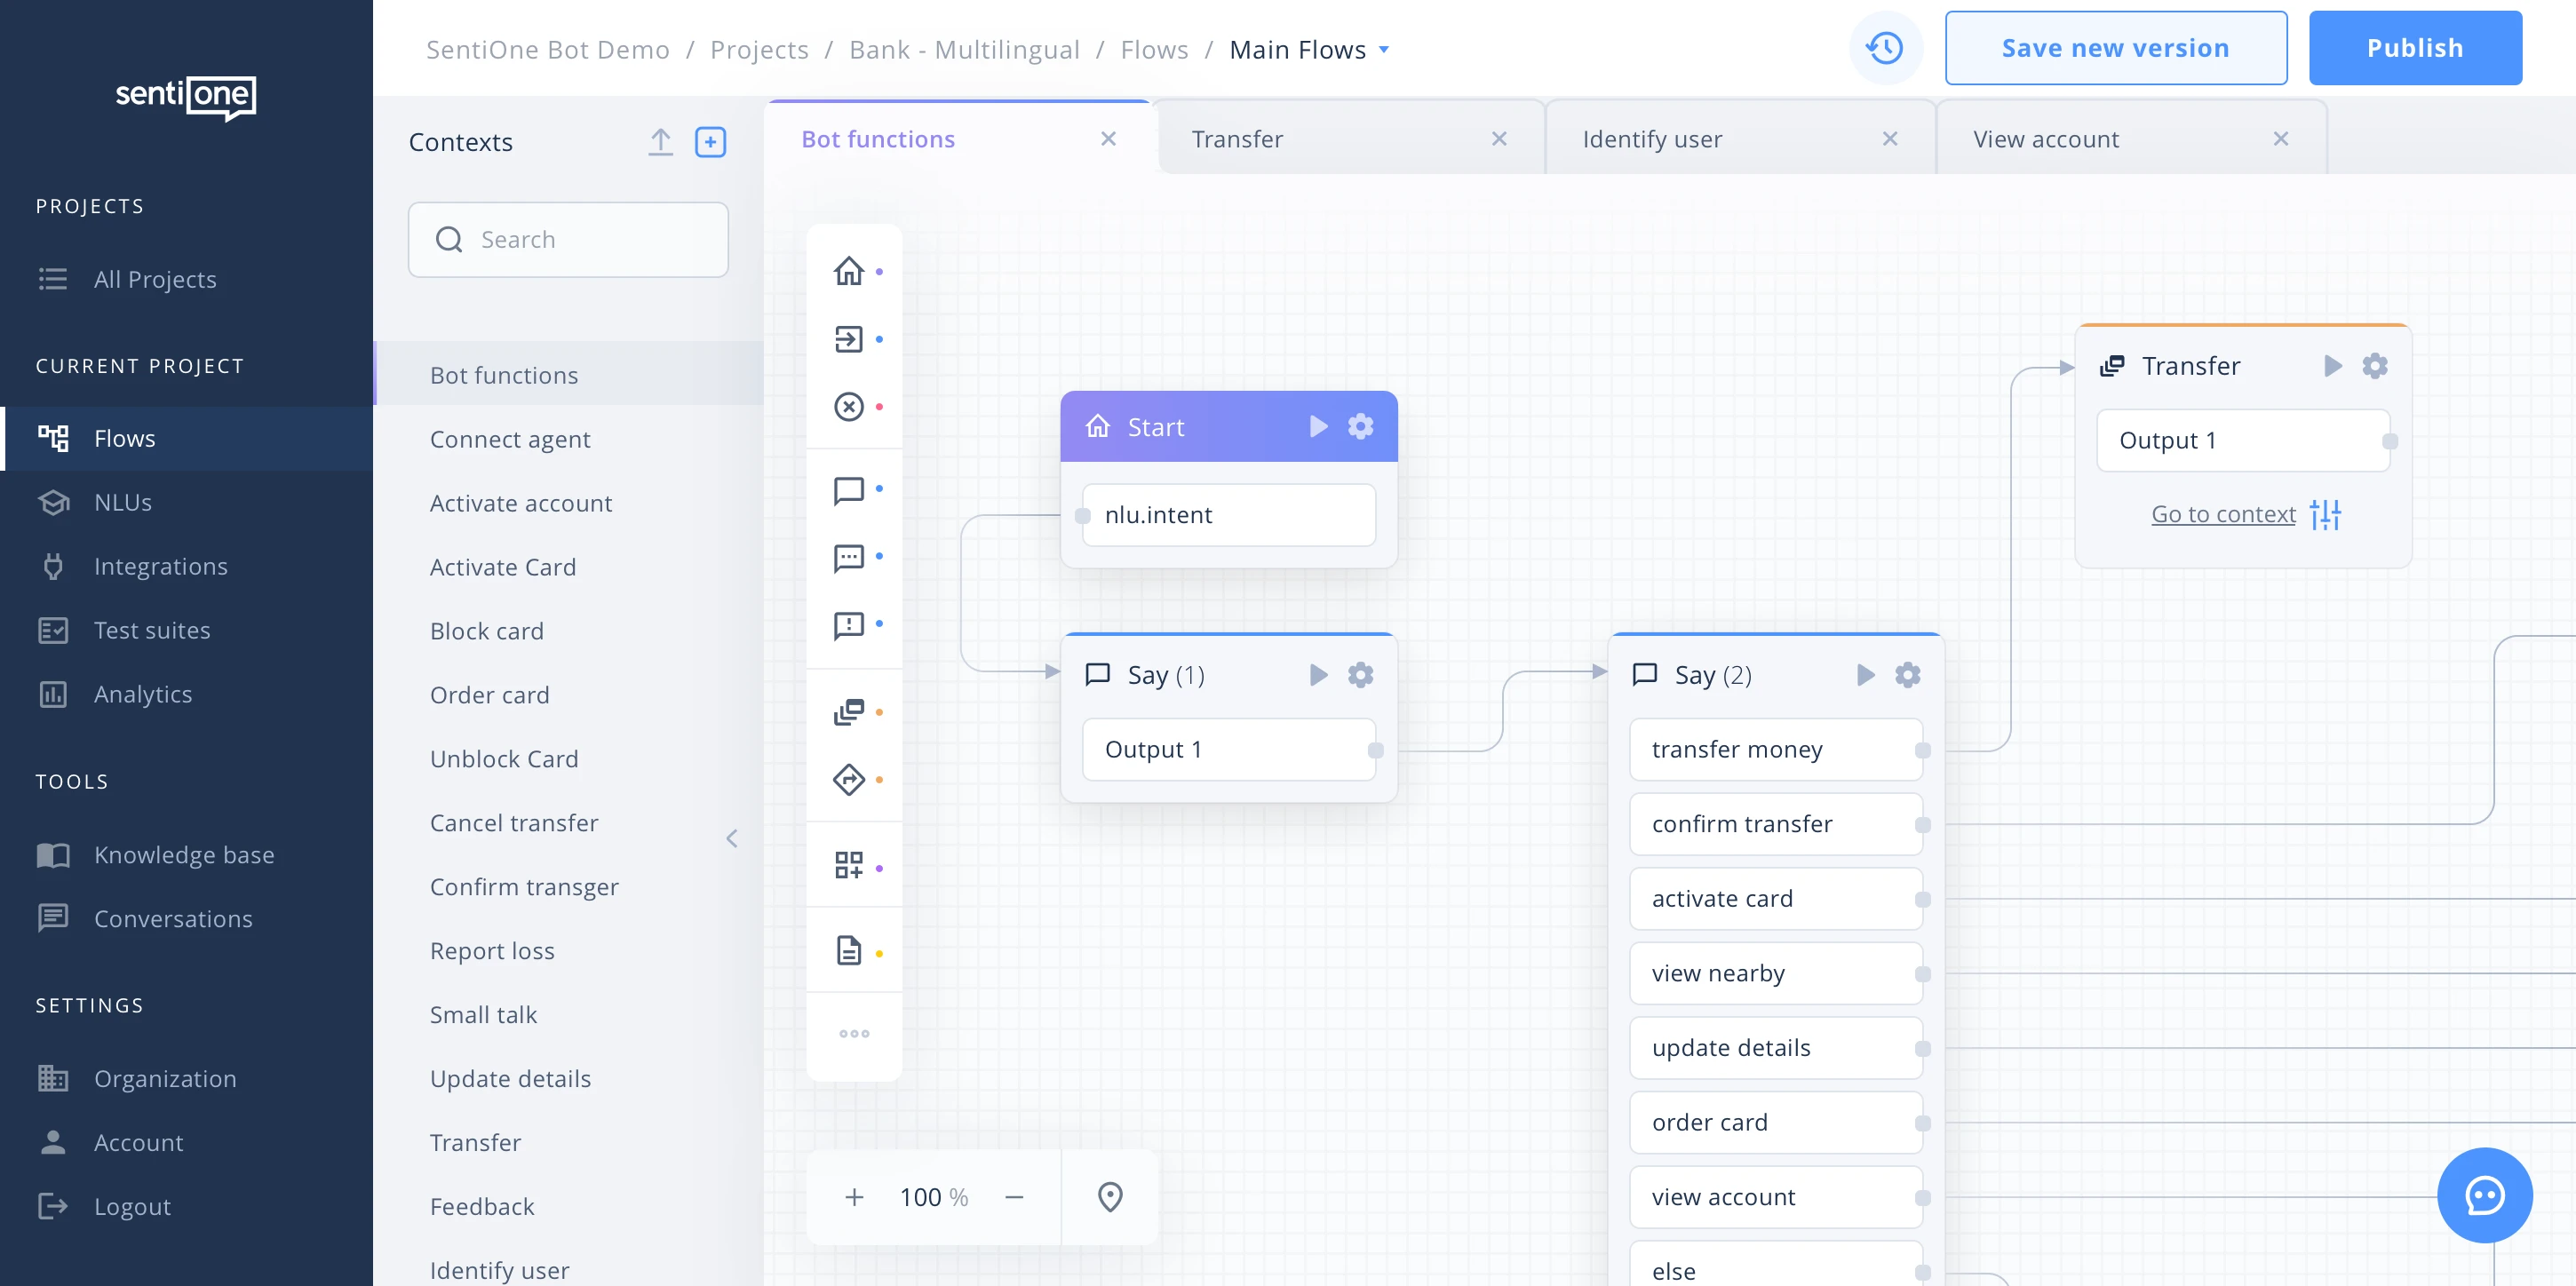Select the end circled-X block tool
The height and width of the screenshot is (1286, 2576).
tap(849, 407)
